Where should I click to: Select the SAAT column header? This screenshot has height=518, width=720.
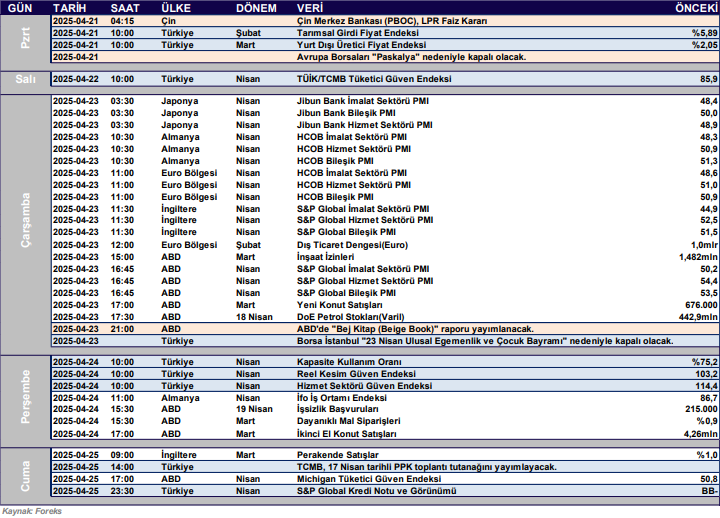(124, 7)
